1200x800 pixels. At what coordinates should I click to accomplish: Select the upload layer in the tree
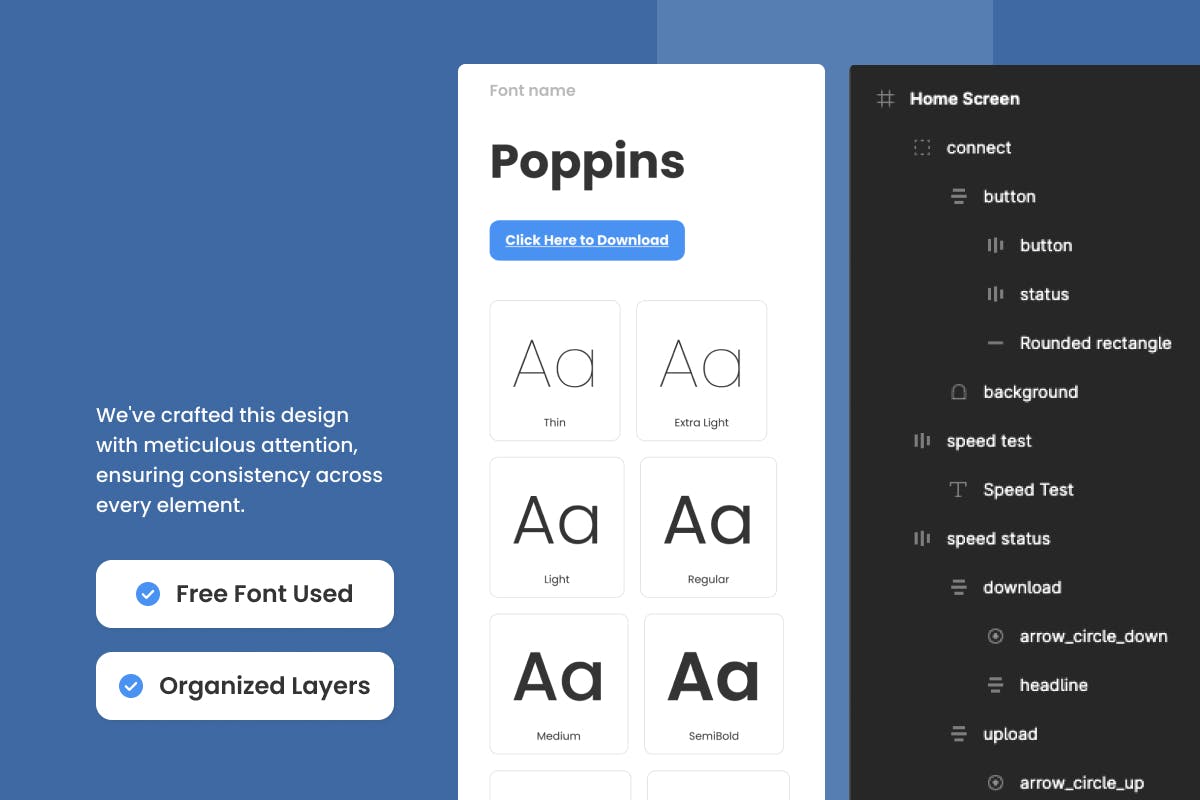pos(1010,734)
